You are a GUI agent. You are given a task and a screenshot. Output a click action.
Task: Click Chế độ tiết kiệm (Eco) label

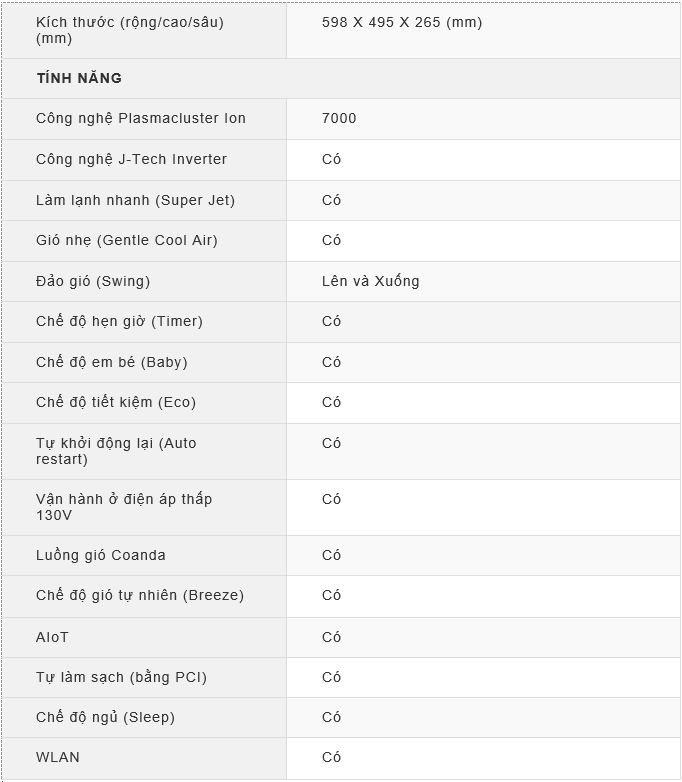click(x=116, y=402)
